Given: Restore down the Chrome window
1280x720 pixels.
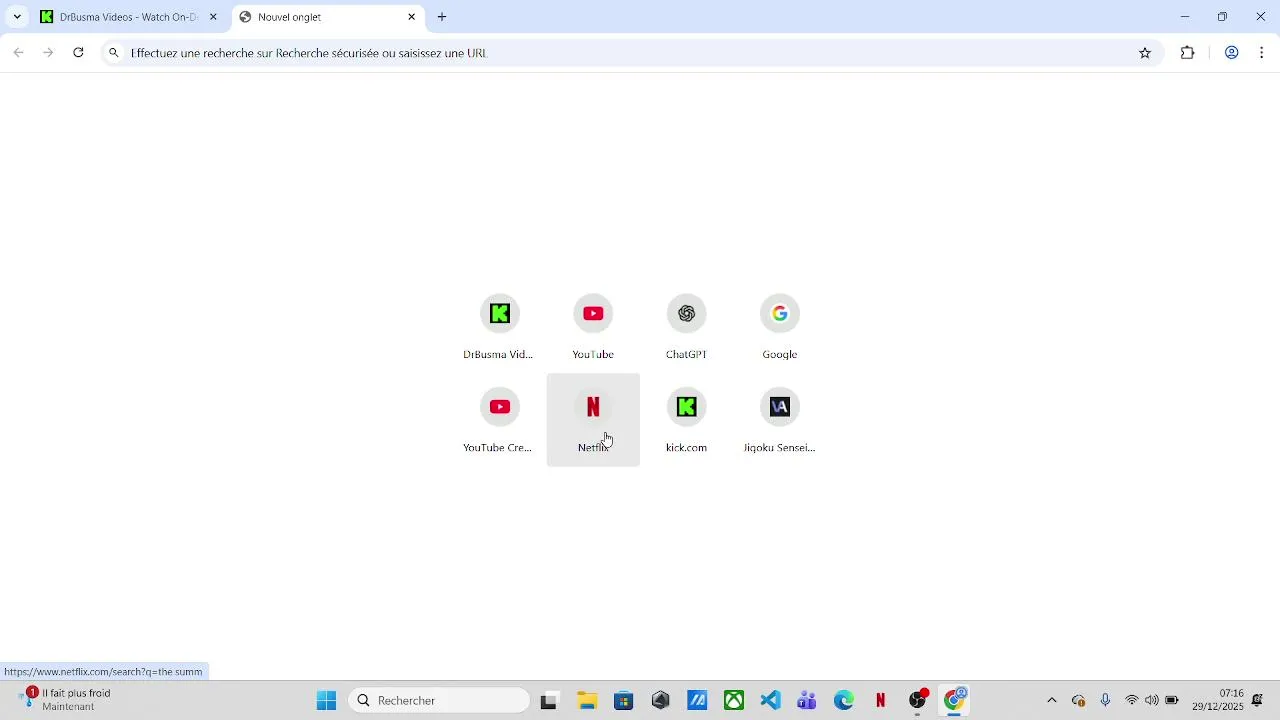Looking at the screenshot, I should point(1222,17).
